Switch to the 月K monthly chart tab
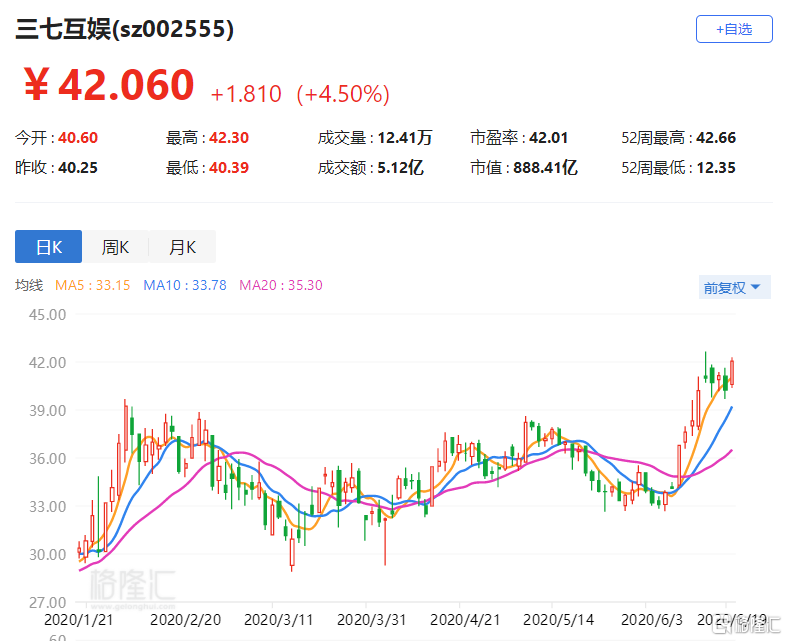This screenshot has width=787, height=641. click(183, 246)
